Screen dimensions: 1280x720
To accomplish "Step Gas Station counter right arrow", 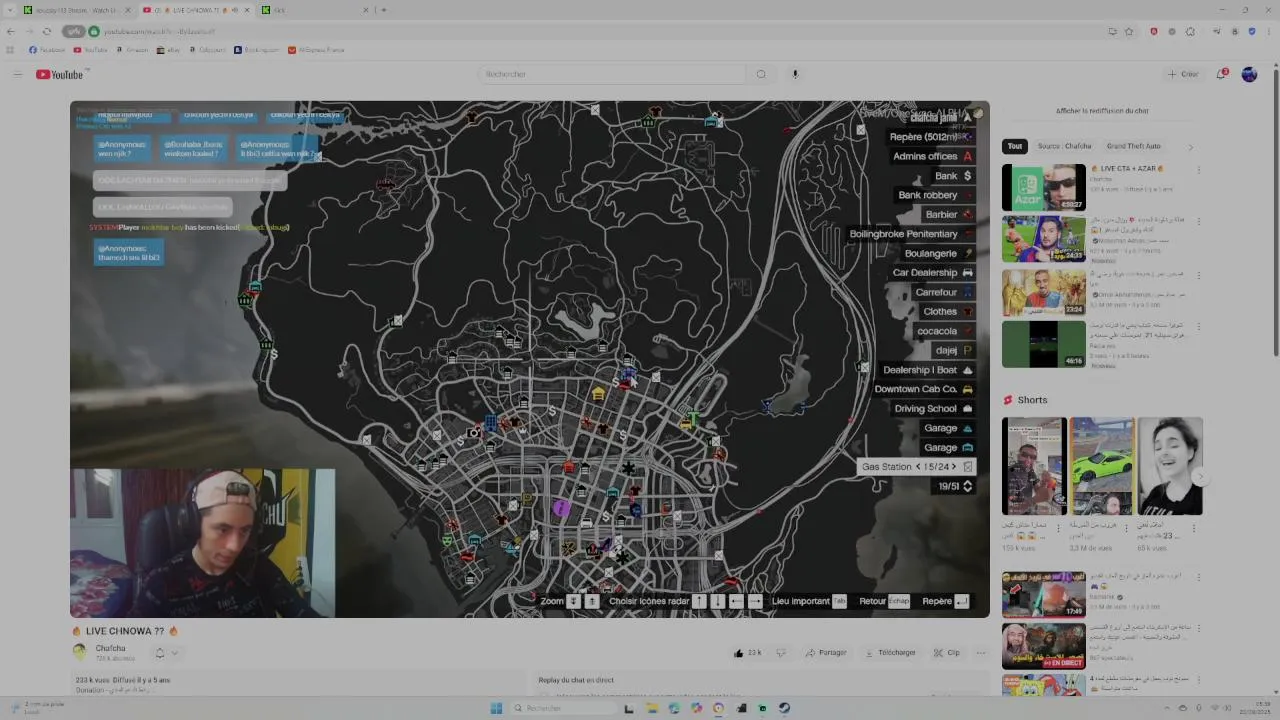I will 953,467.
